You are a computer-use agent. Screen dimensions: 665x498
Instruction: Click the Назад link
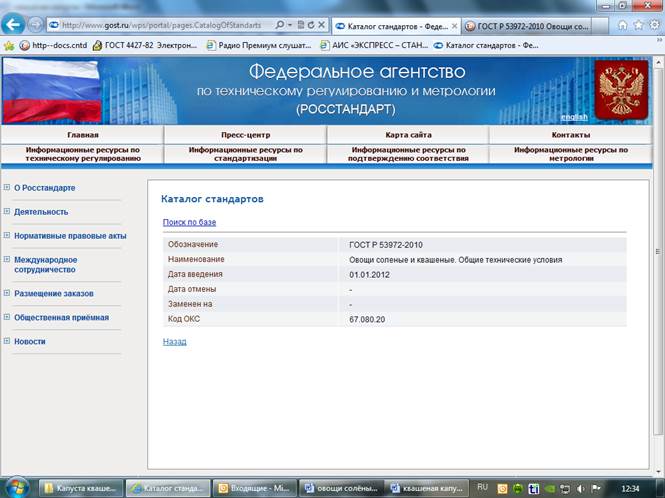(174, 342)
